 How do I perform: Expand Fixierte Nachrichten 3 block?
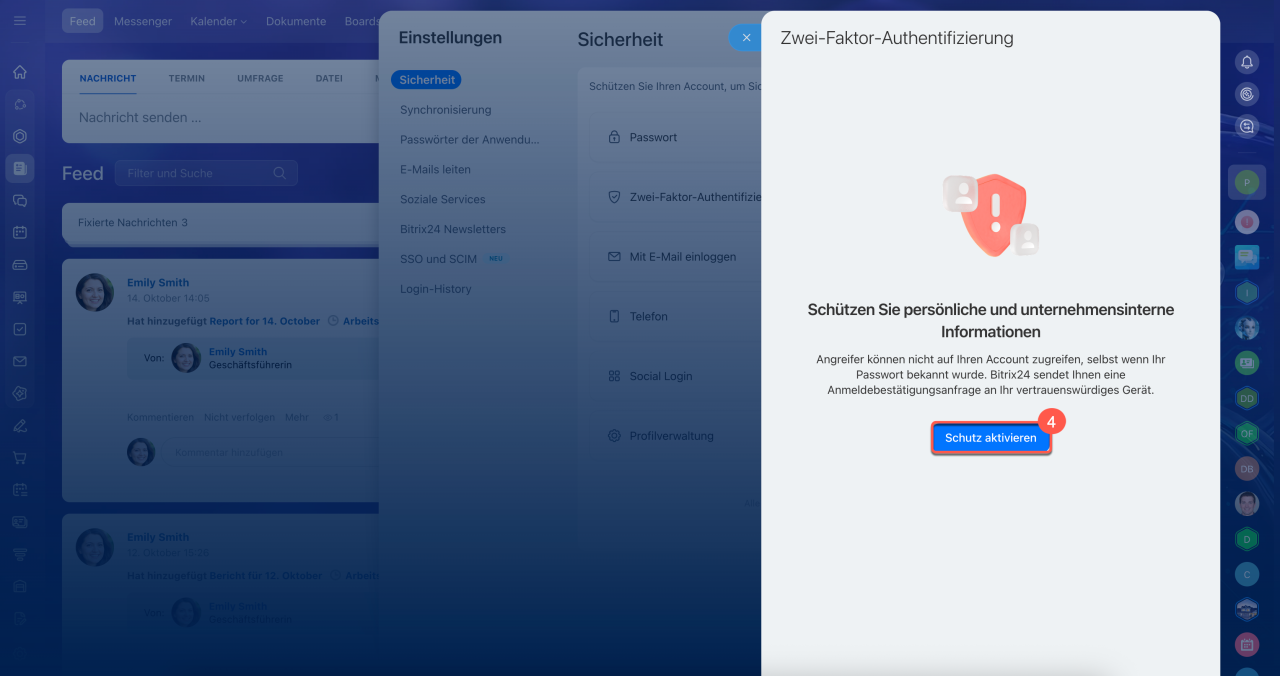(x=220, y=223)
